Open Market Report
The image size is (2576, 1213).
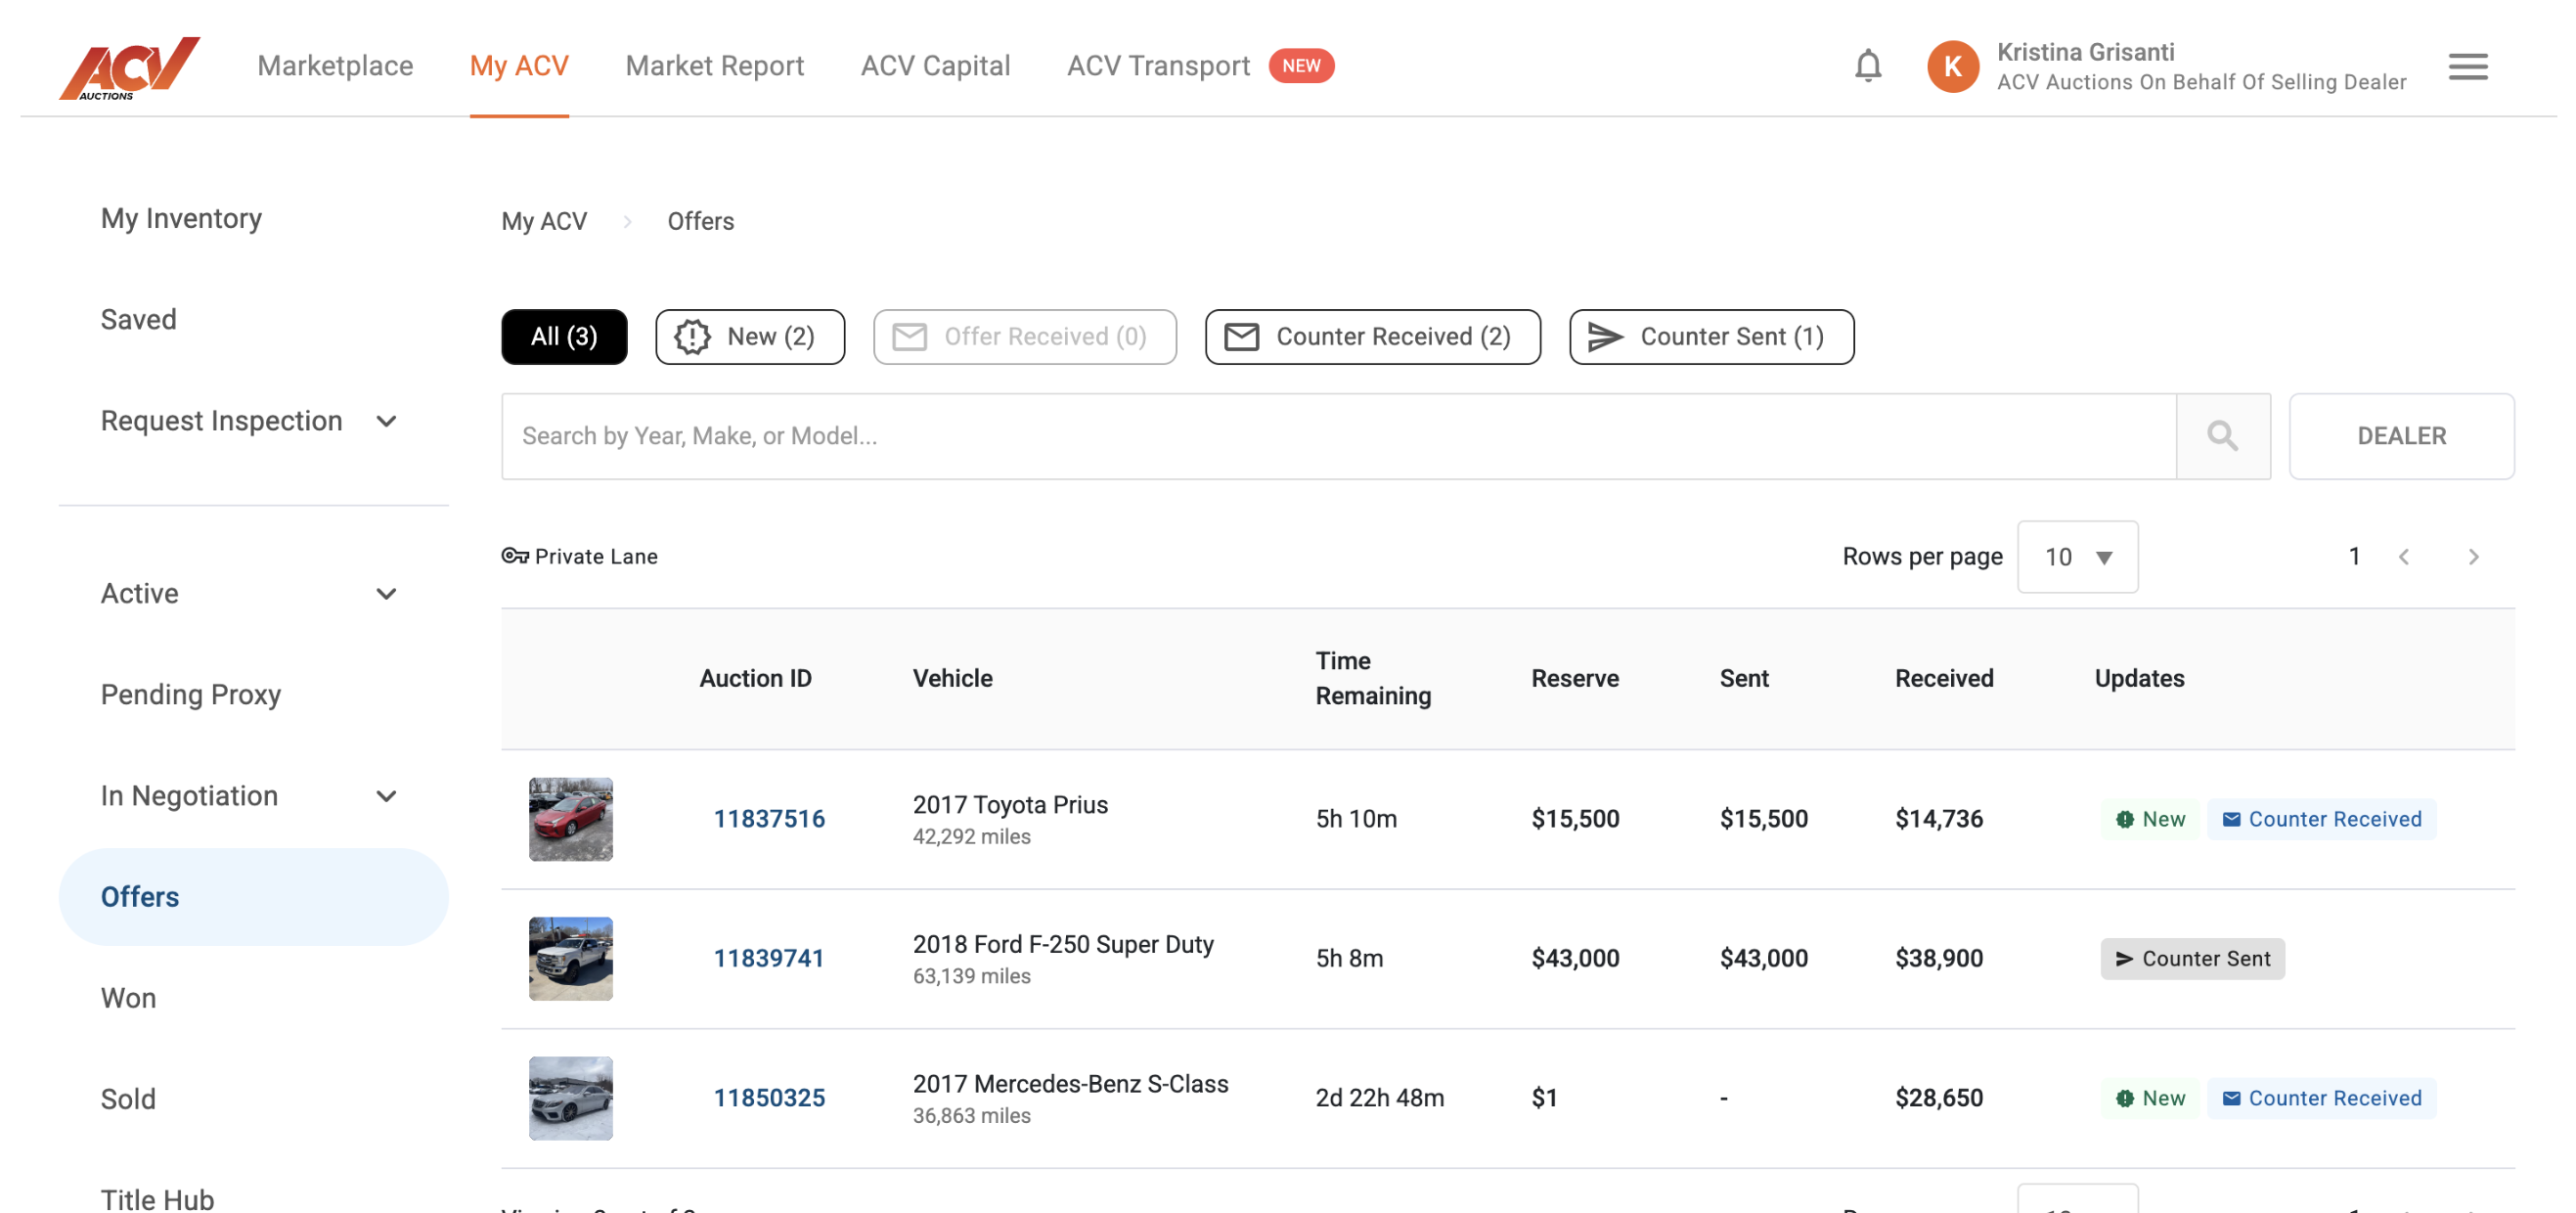pos(714,65)
